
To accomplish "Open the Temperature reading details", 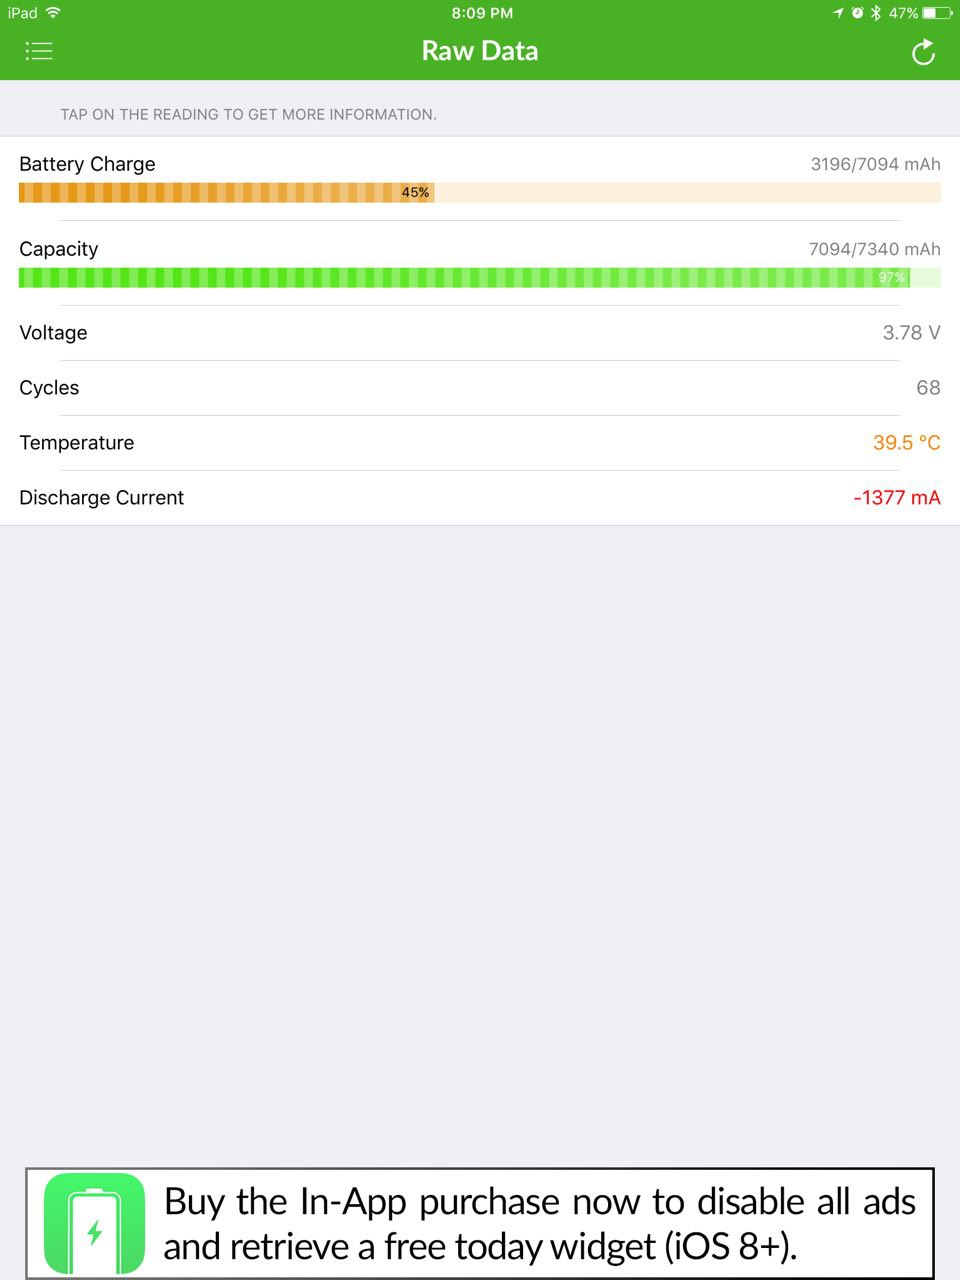I will 480,443.
